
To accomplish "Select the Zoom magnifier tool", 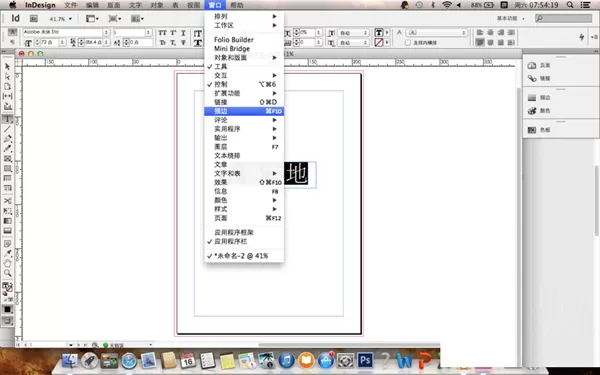I will (7, 273).
